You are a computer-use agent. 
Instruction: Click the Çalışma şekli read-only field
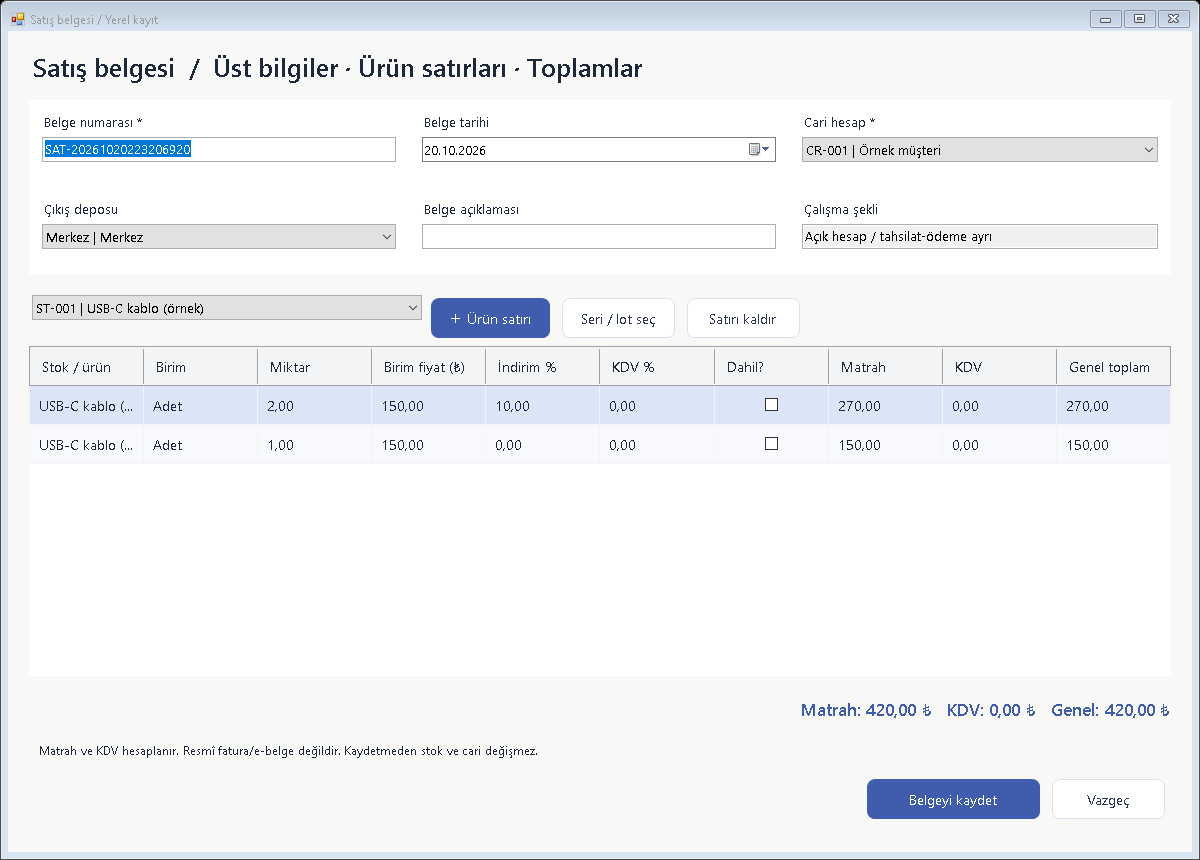980,237
